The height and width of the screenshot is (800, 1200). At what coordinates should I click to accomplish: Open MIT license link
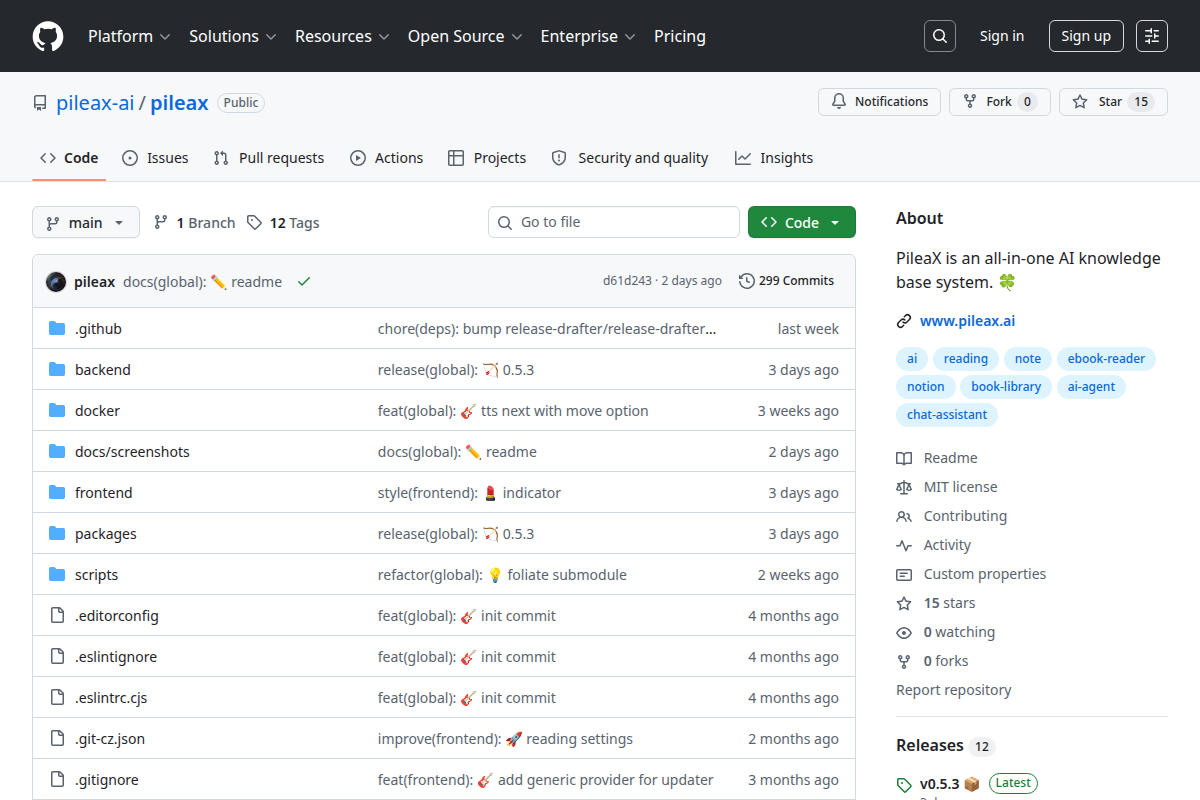[x=946, y=487]
